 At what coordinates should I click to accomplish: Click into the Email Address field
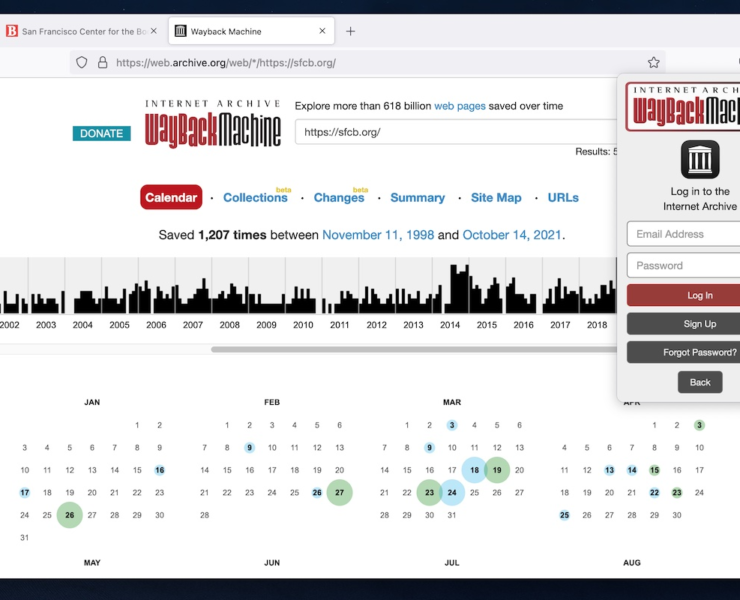[685, 234]
